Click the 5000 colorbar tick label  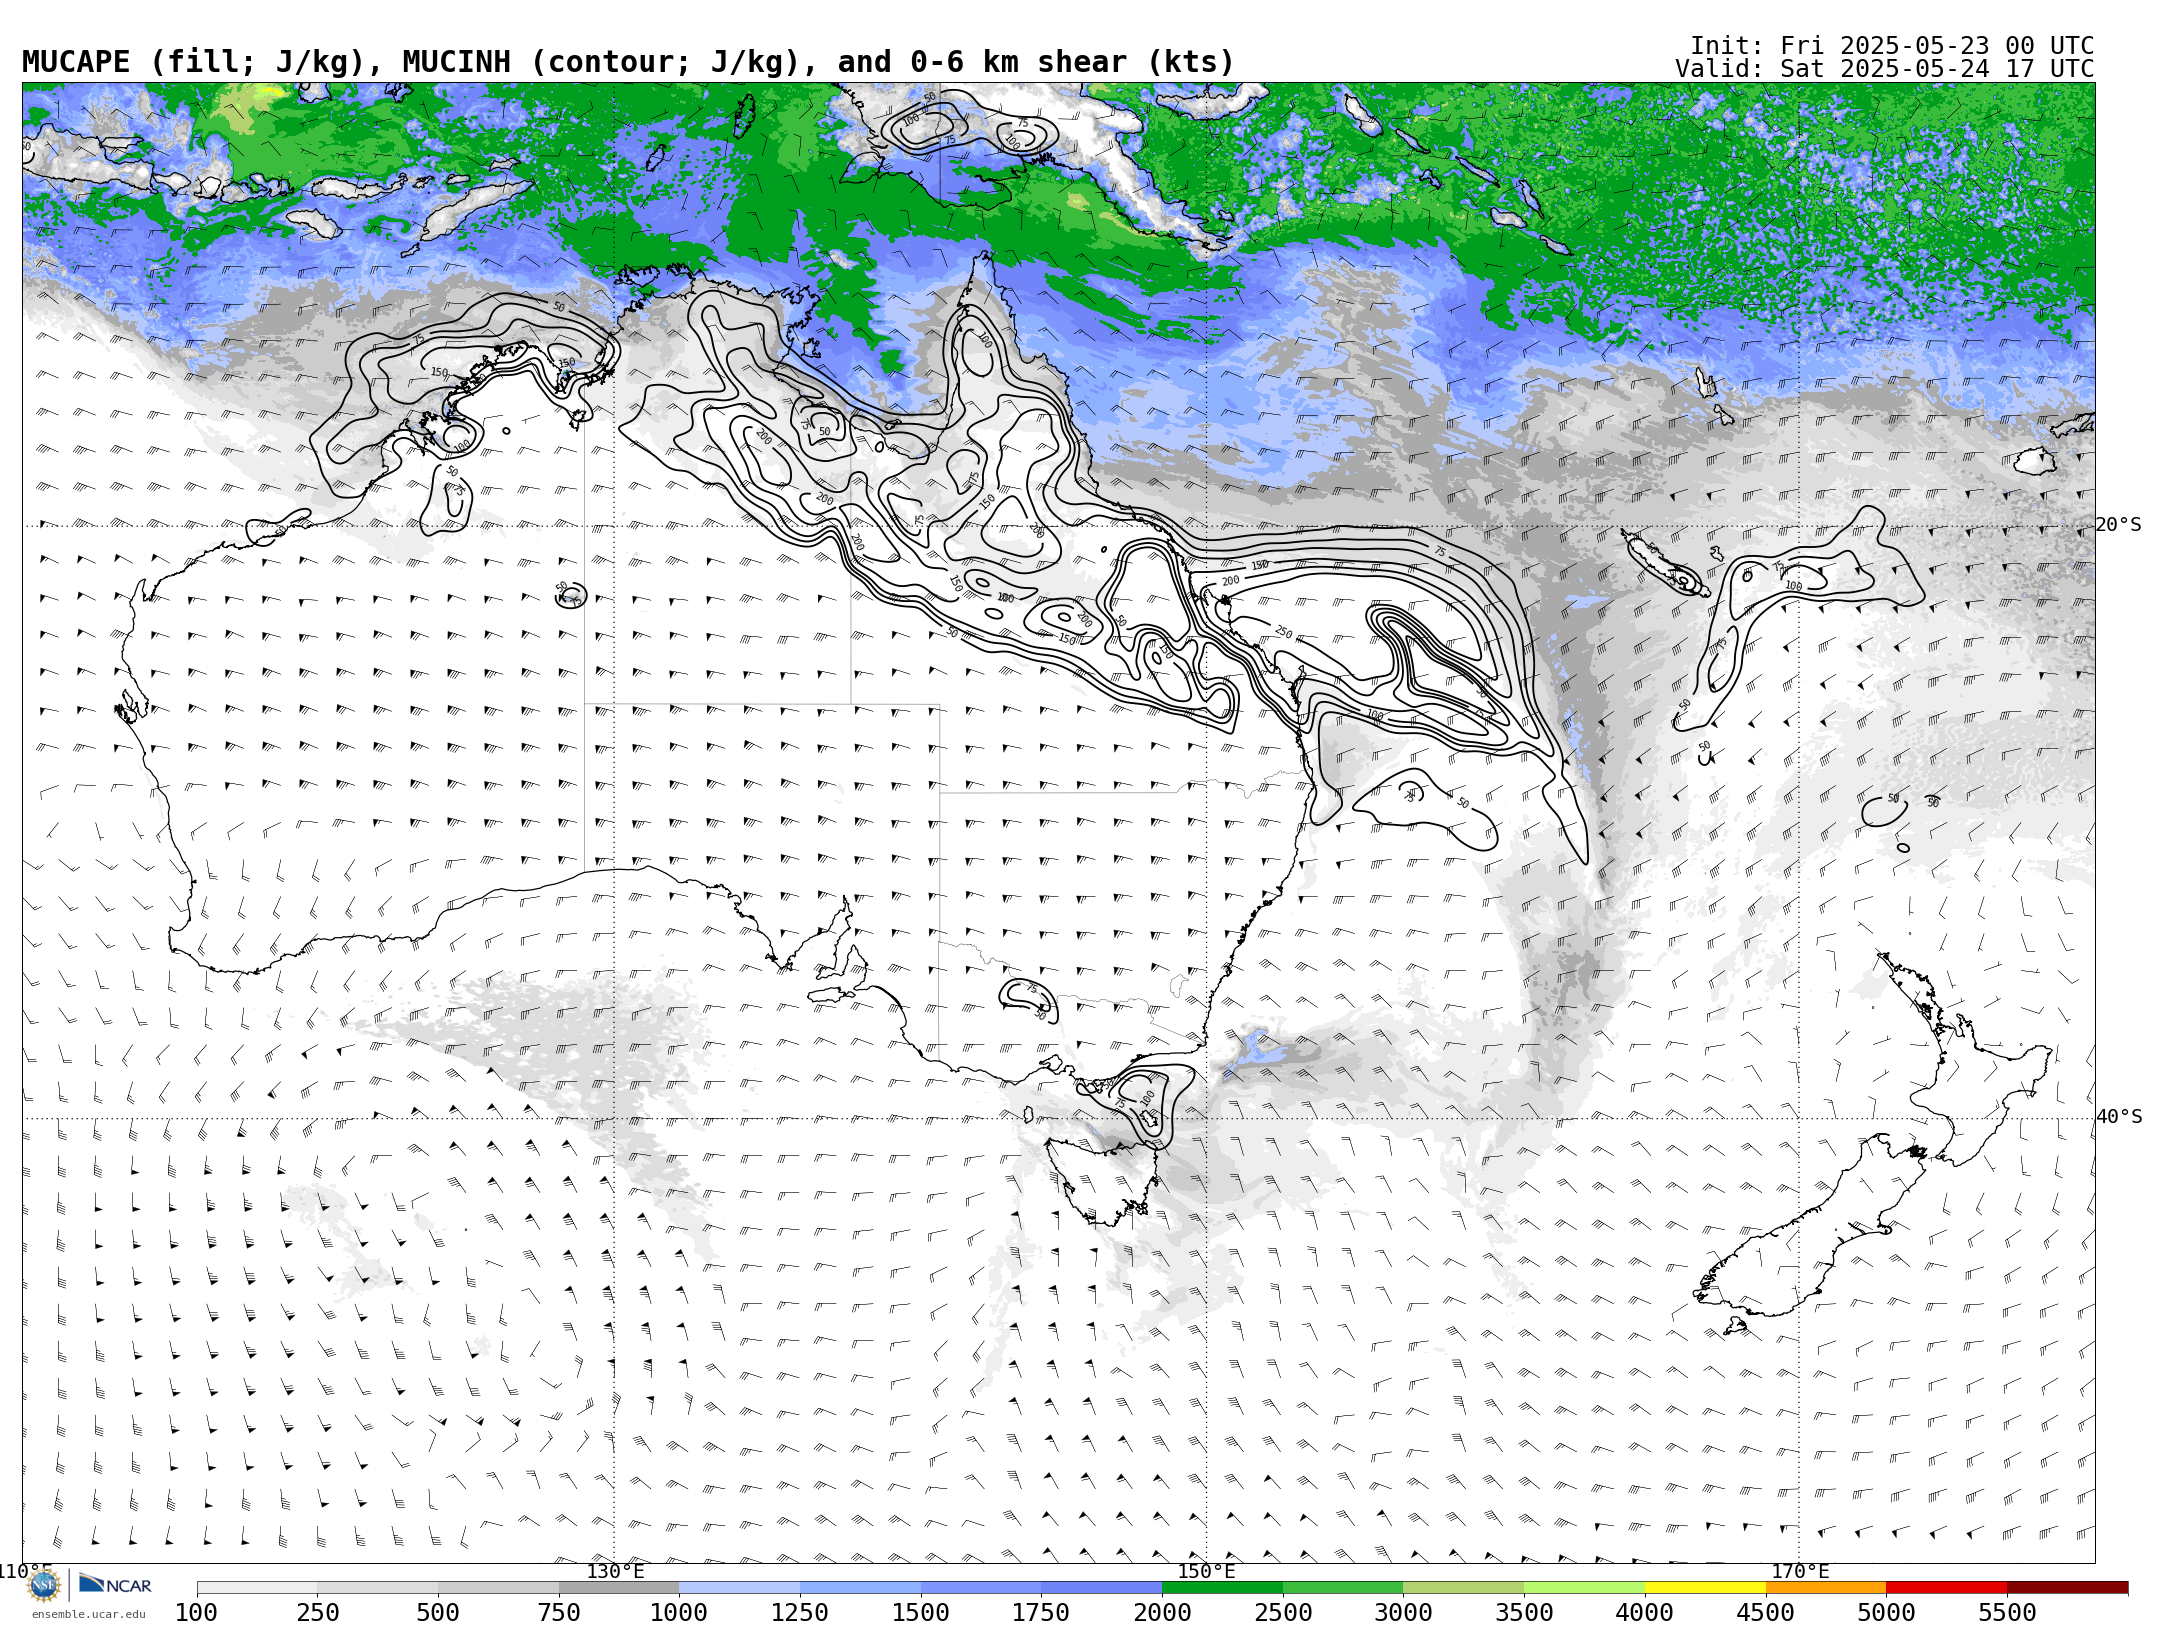tap(1886, 1613)
